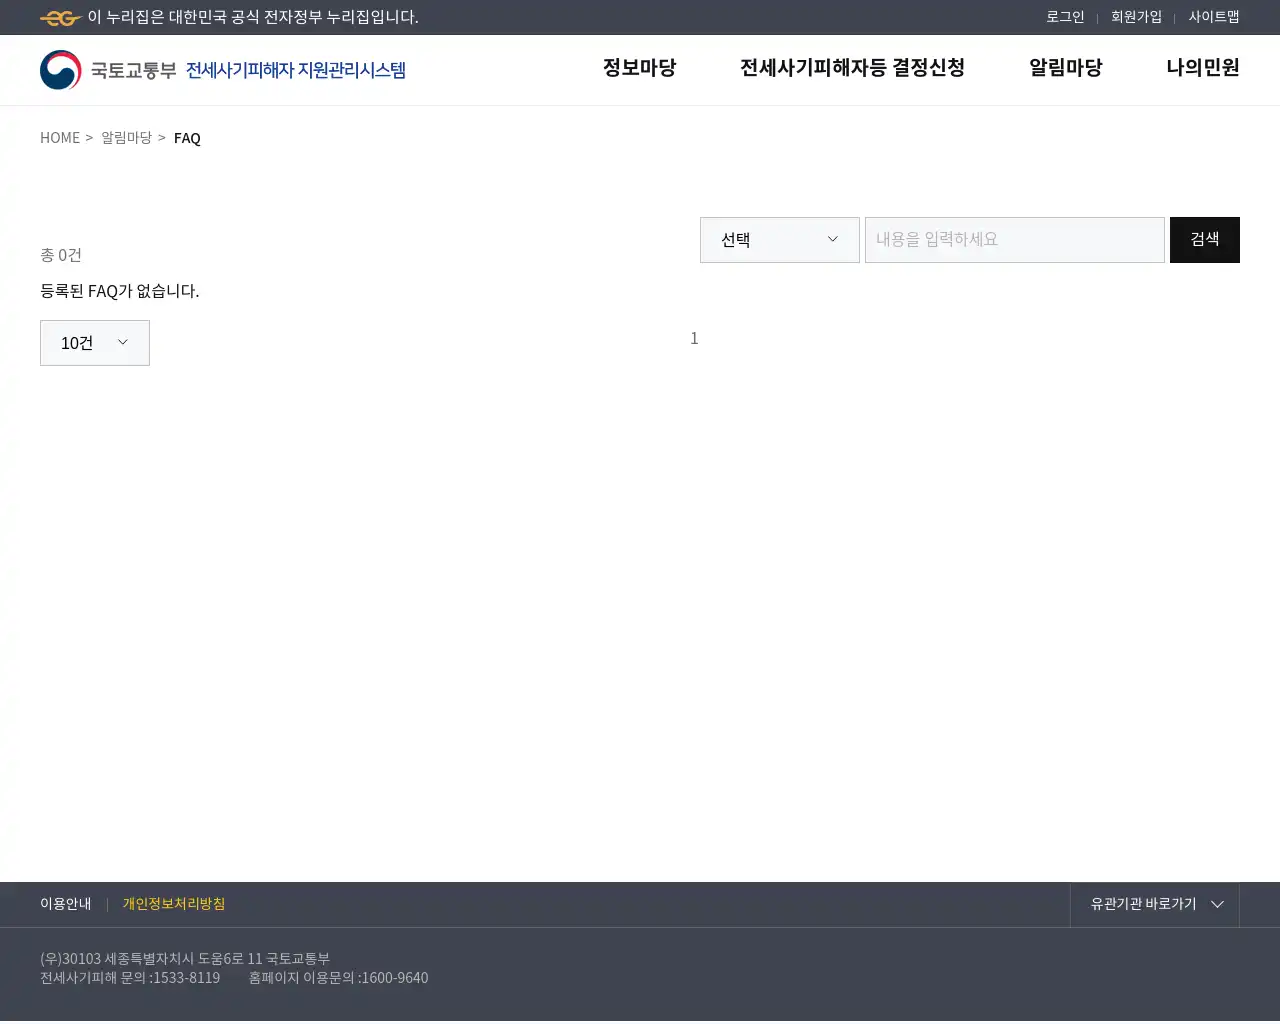Click the e-government emblem icon in top banner
Image resolution: width=1280 pixels, height=1024 pixels.
coord(61,18)
